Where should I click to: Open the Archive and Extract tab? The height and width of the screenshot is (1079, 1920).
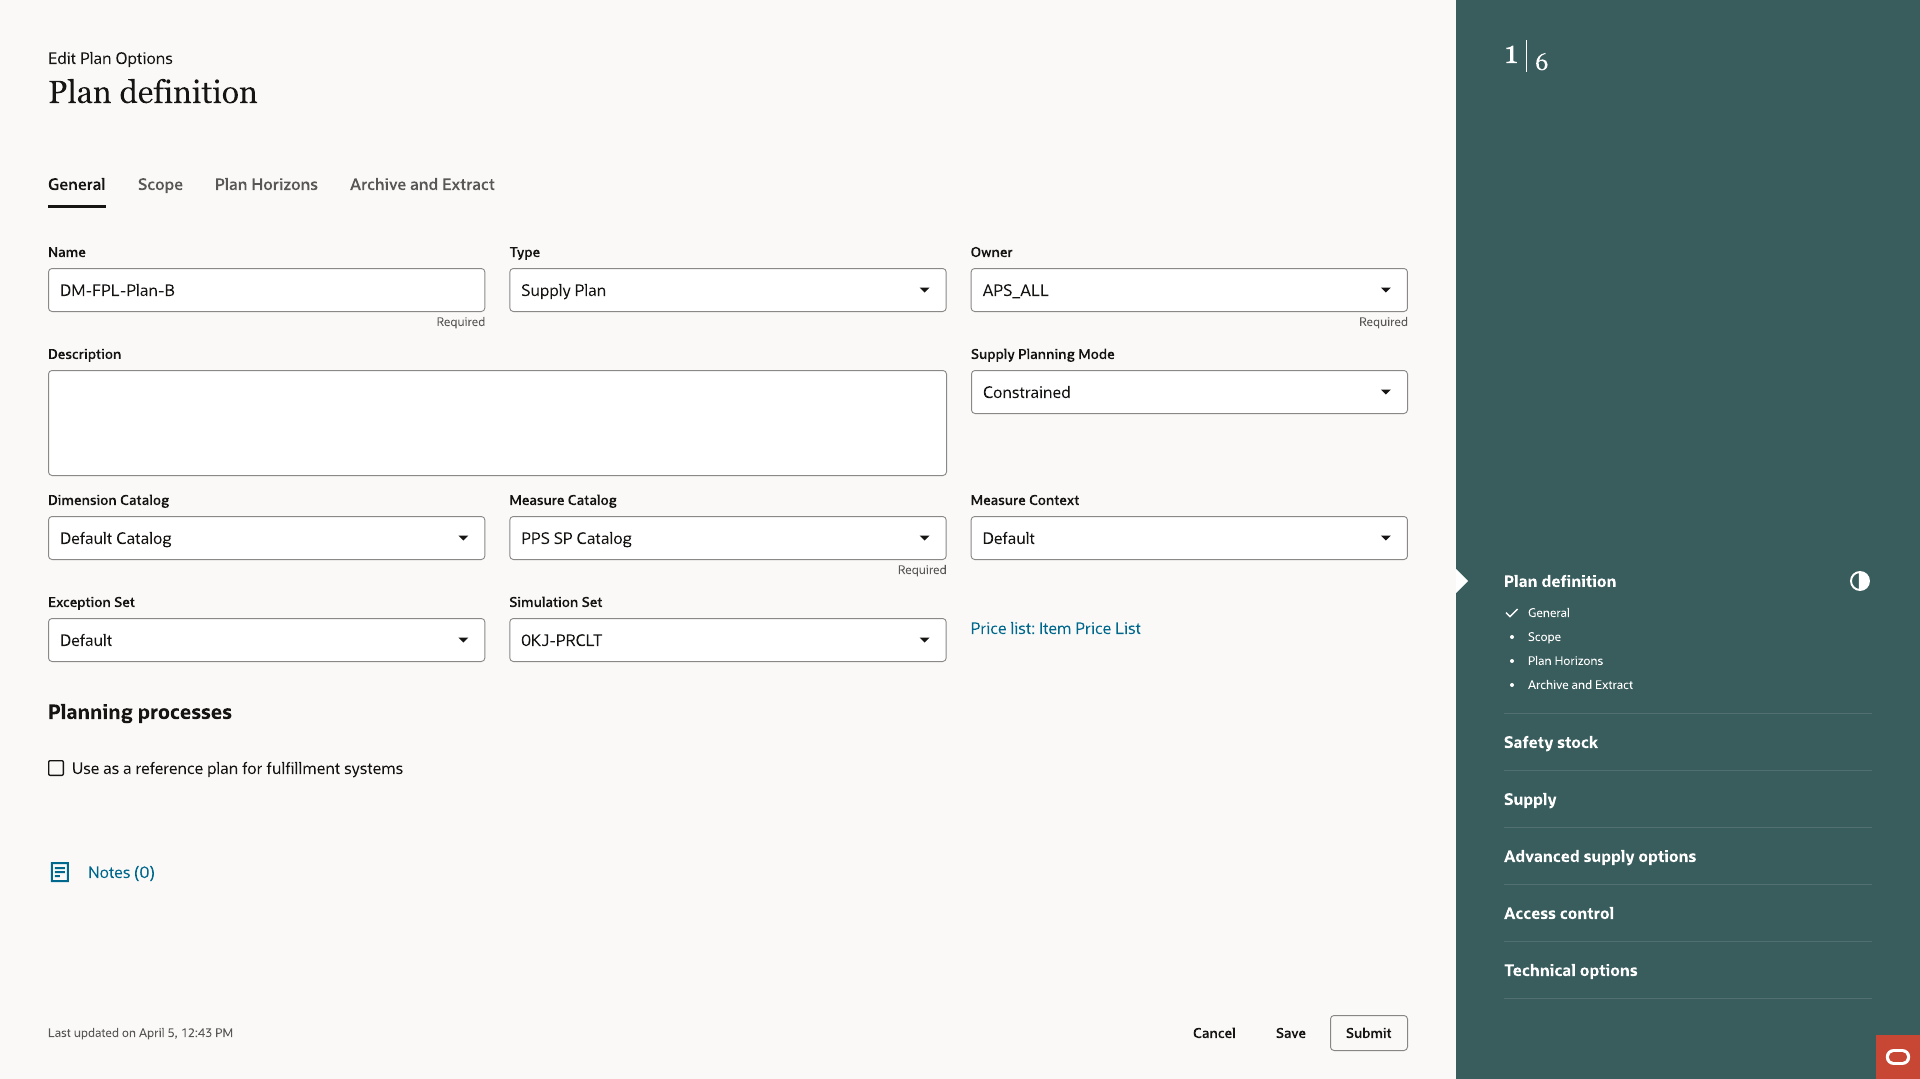pyautogui.click(x=422, y=184)
